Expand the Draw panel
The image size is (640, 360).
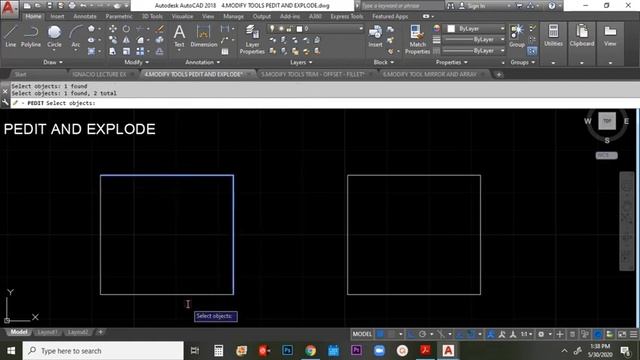[x=53, y=62]
